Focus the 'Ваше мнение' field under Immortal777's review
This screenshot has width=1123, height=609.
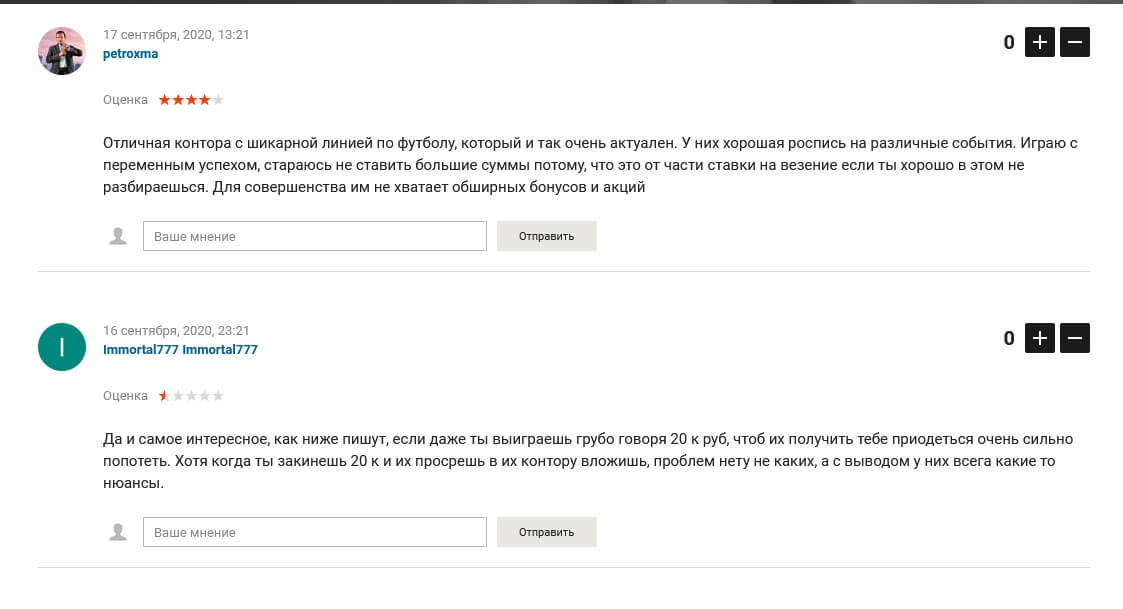click(x=314, y=532)
